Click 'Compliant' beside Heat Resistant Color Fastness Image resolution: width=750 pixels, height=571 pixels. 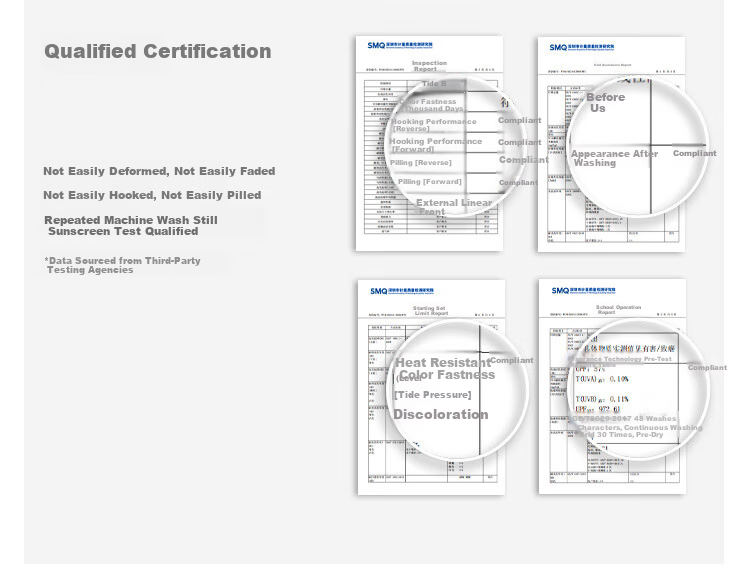[x=511, y=361]
